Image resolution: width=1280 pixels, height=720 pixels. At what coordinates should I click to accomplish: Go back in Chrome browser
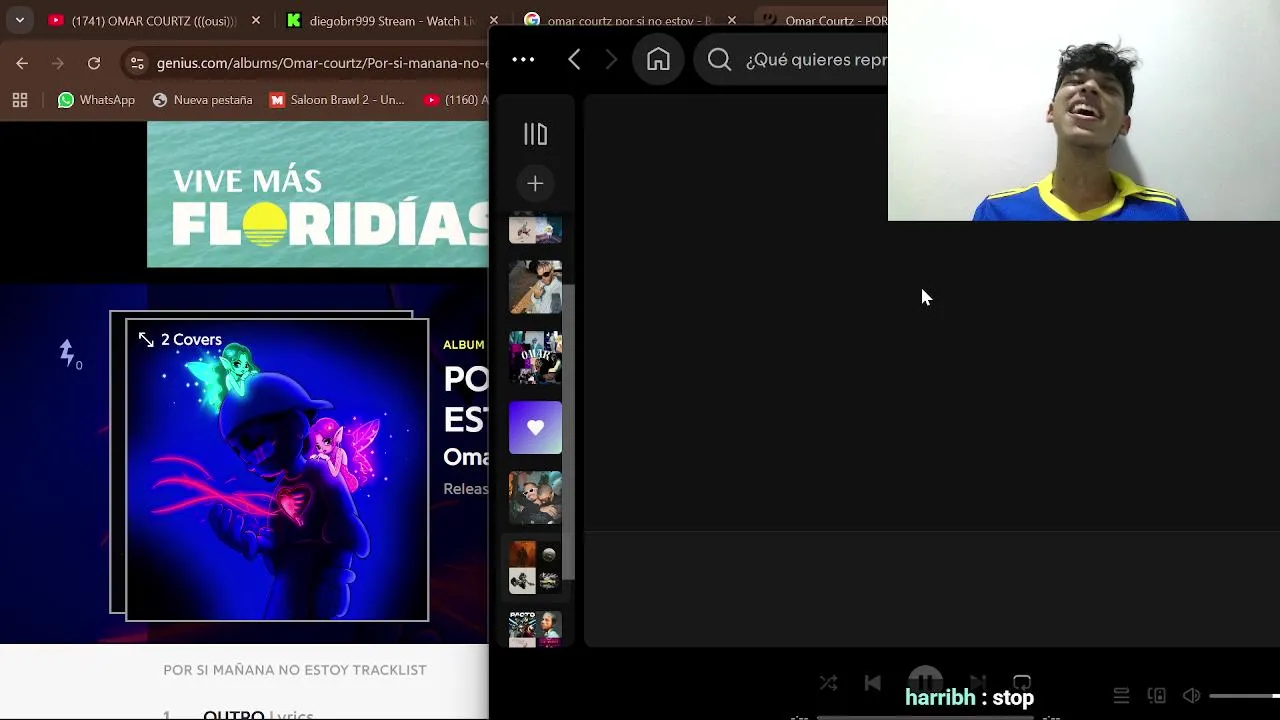coord(22,63)
